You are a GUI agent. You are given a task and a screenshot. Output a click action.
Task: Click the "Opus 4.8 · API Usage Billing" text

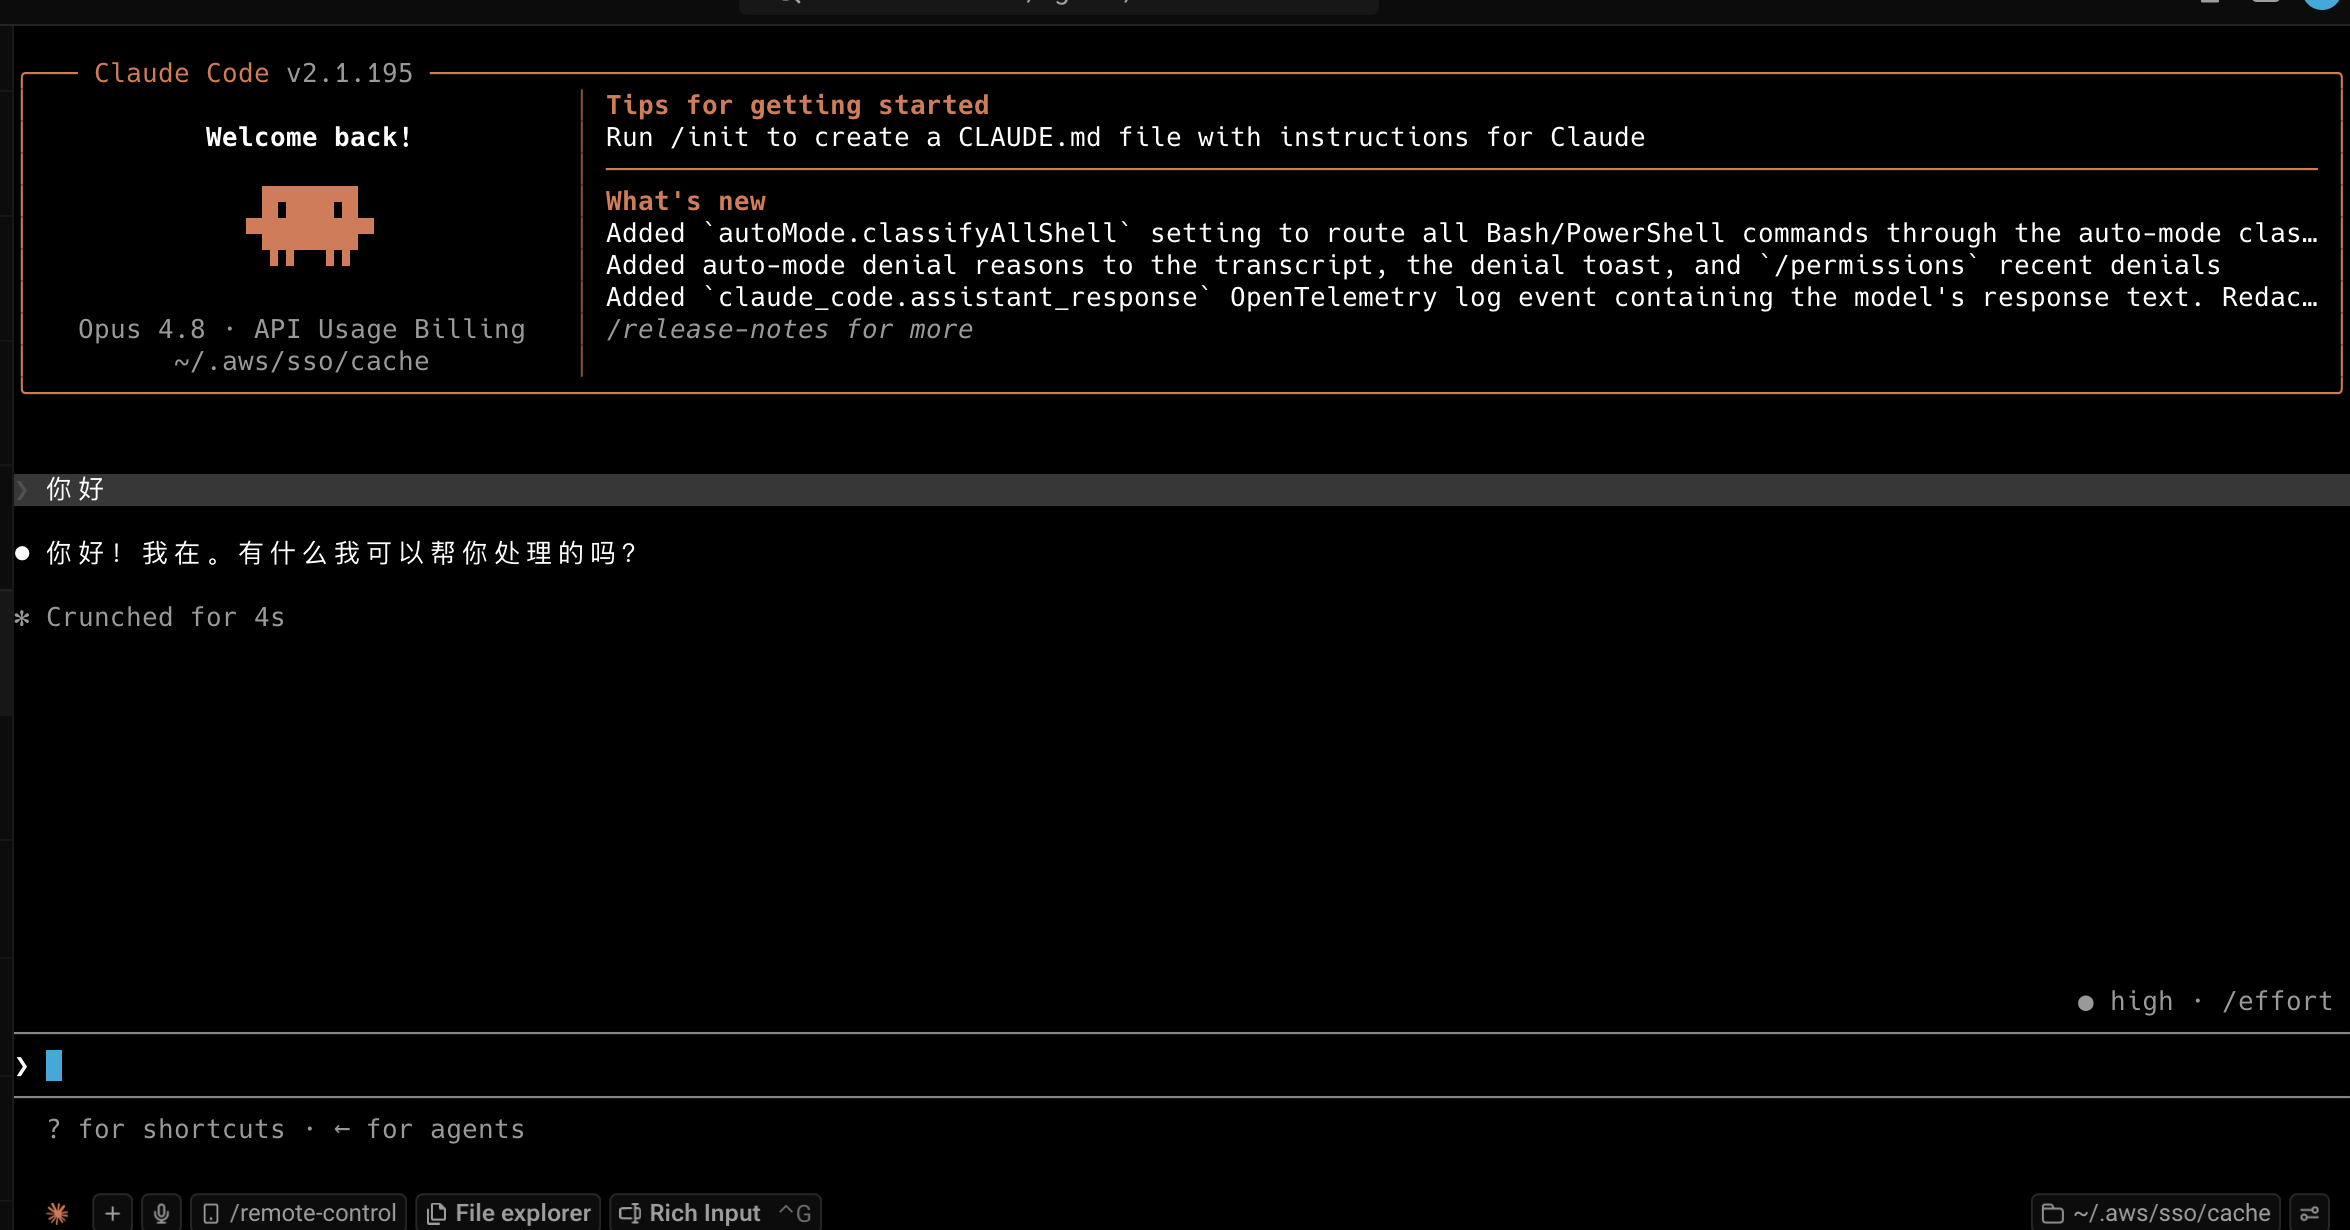click(301, 329)
